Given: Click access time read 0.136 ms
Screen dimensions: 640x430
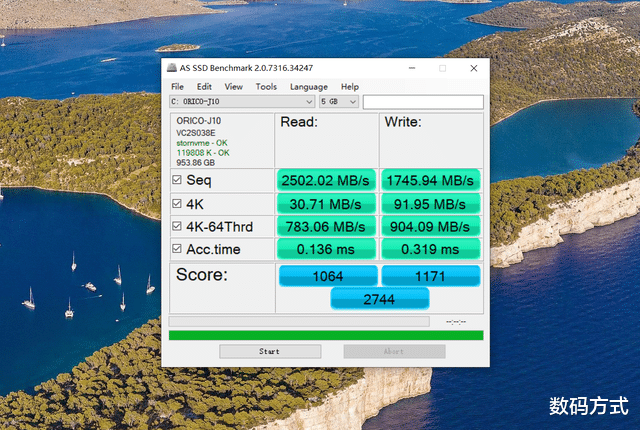Looking at the screenshot, I should (x=326, y=249).
